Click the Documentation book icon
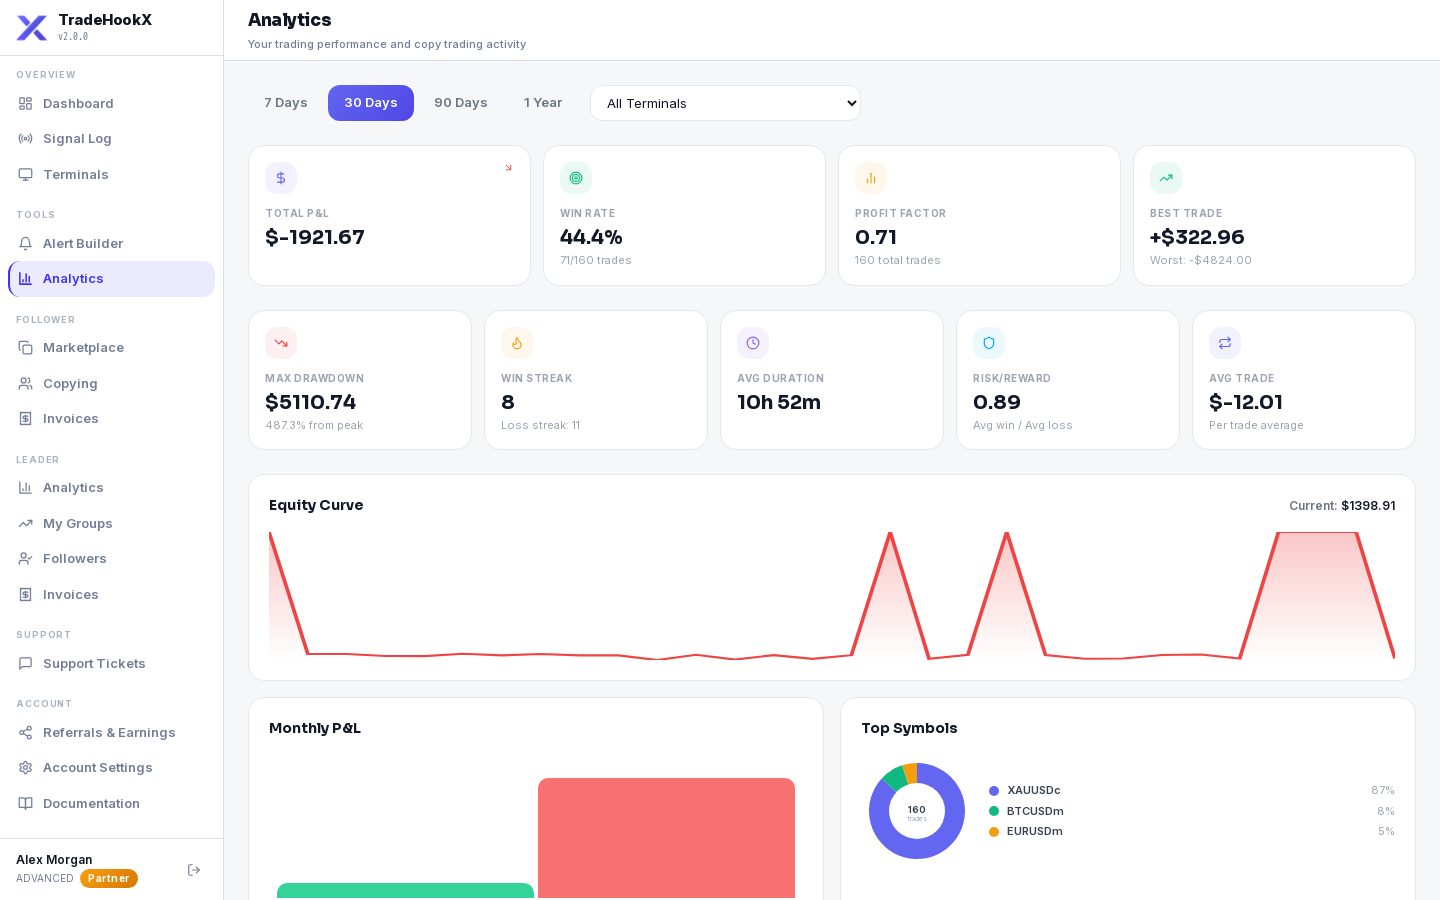 coord(26,804)
